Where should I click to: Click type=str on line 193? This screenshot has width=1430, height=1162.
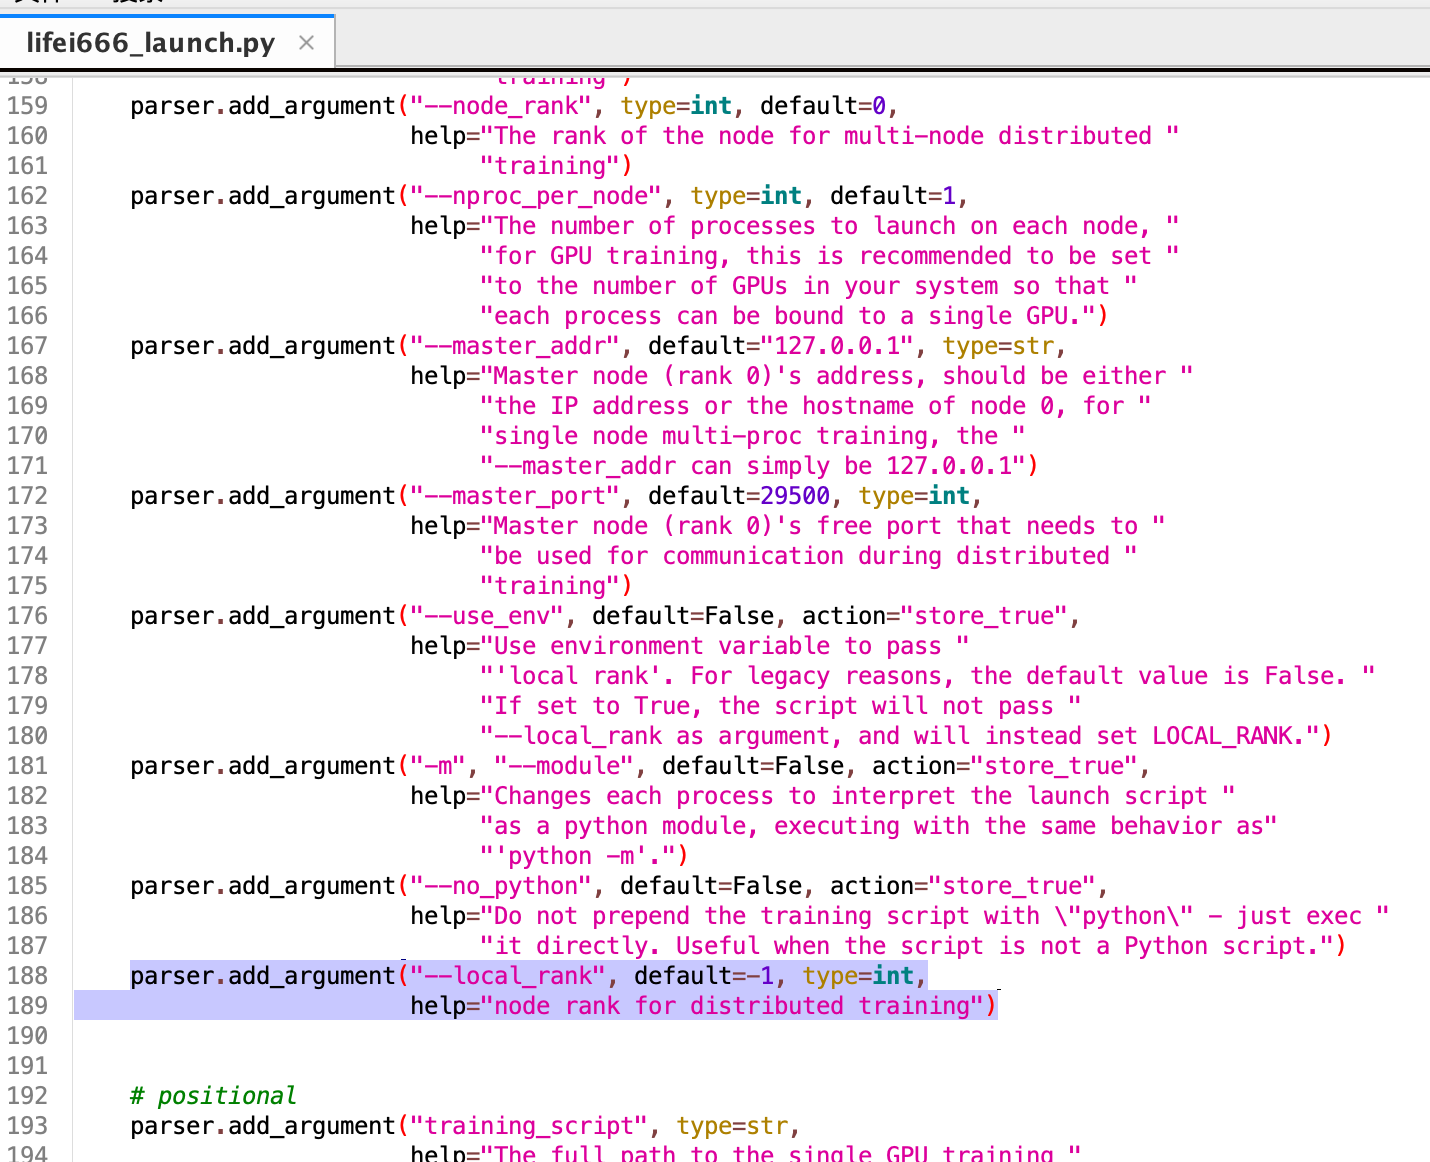point(732,1126)
